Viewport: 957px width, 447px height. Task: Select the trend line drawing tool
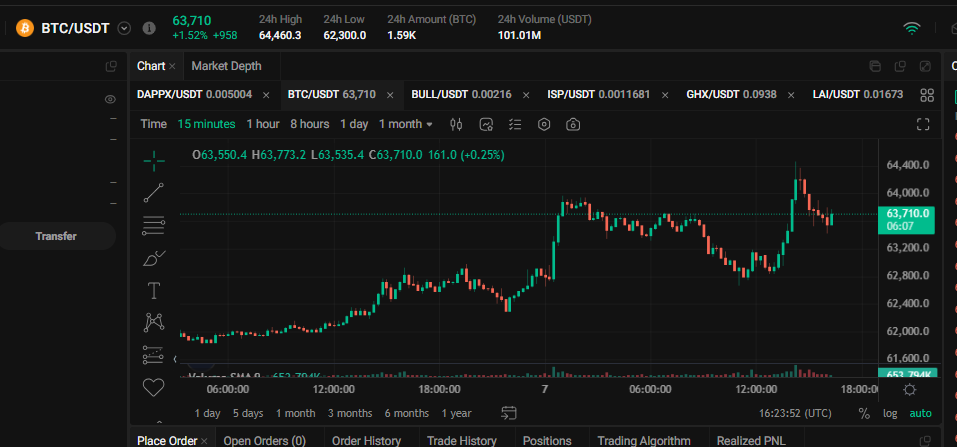[x=154, y=193]
